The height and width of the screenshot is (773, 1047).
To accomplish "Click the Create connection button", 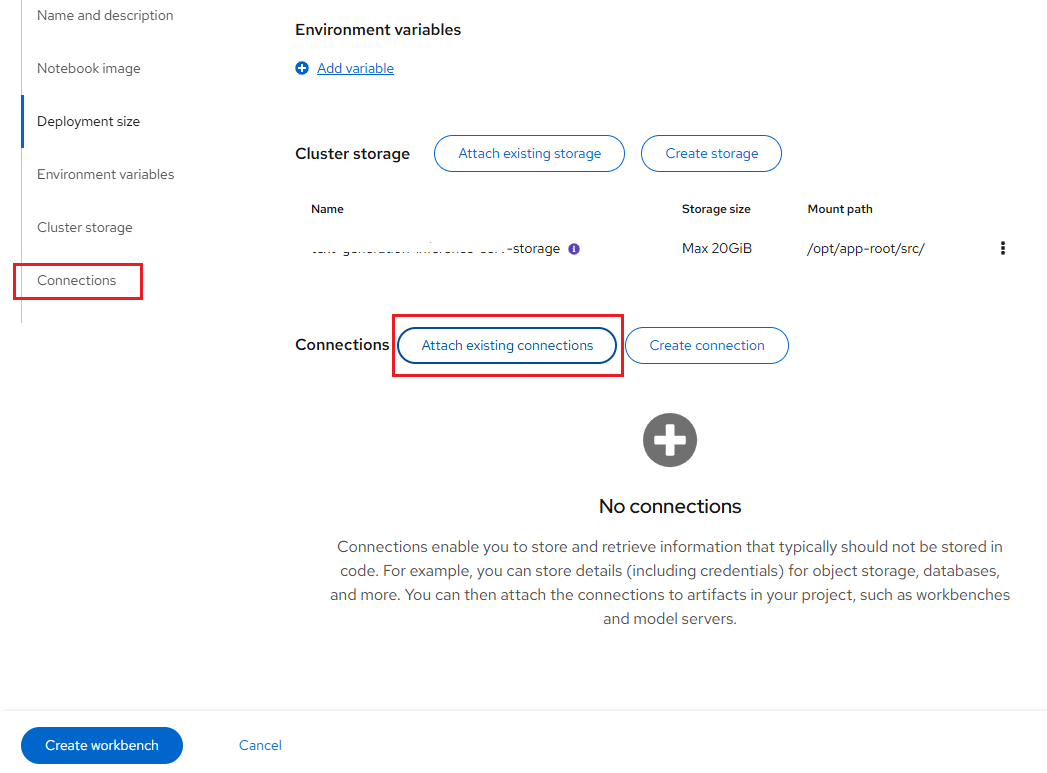I will [707, 346].
